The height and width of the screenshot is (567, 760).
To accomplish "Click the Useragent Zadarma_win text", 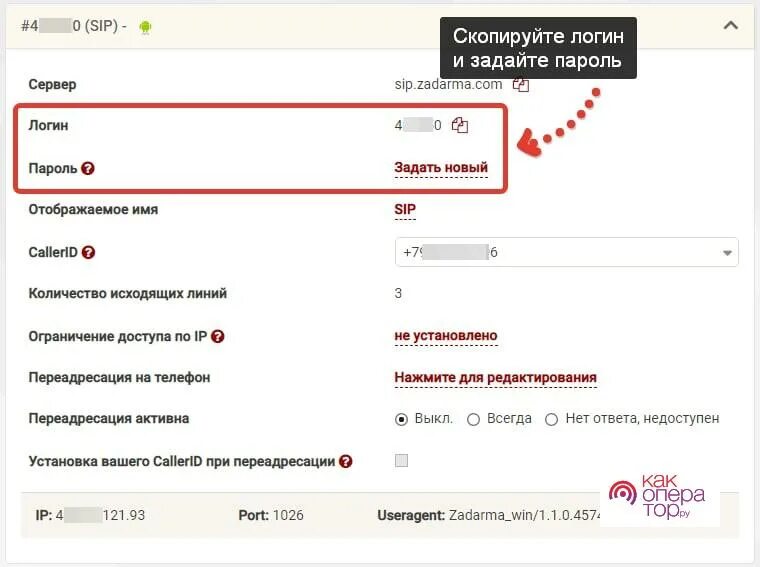I will coord(490,515).
